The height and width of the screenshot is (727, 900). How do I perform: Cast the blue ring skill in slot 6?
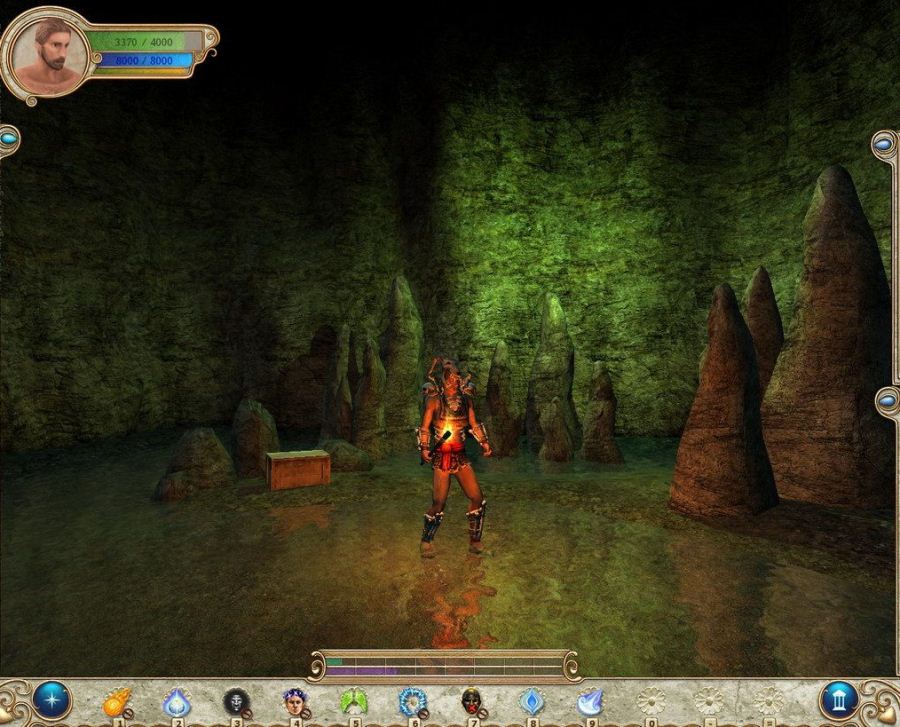point(412,702)
